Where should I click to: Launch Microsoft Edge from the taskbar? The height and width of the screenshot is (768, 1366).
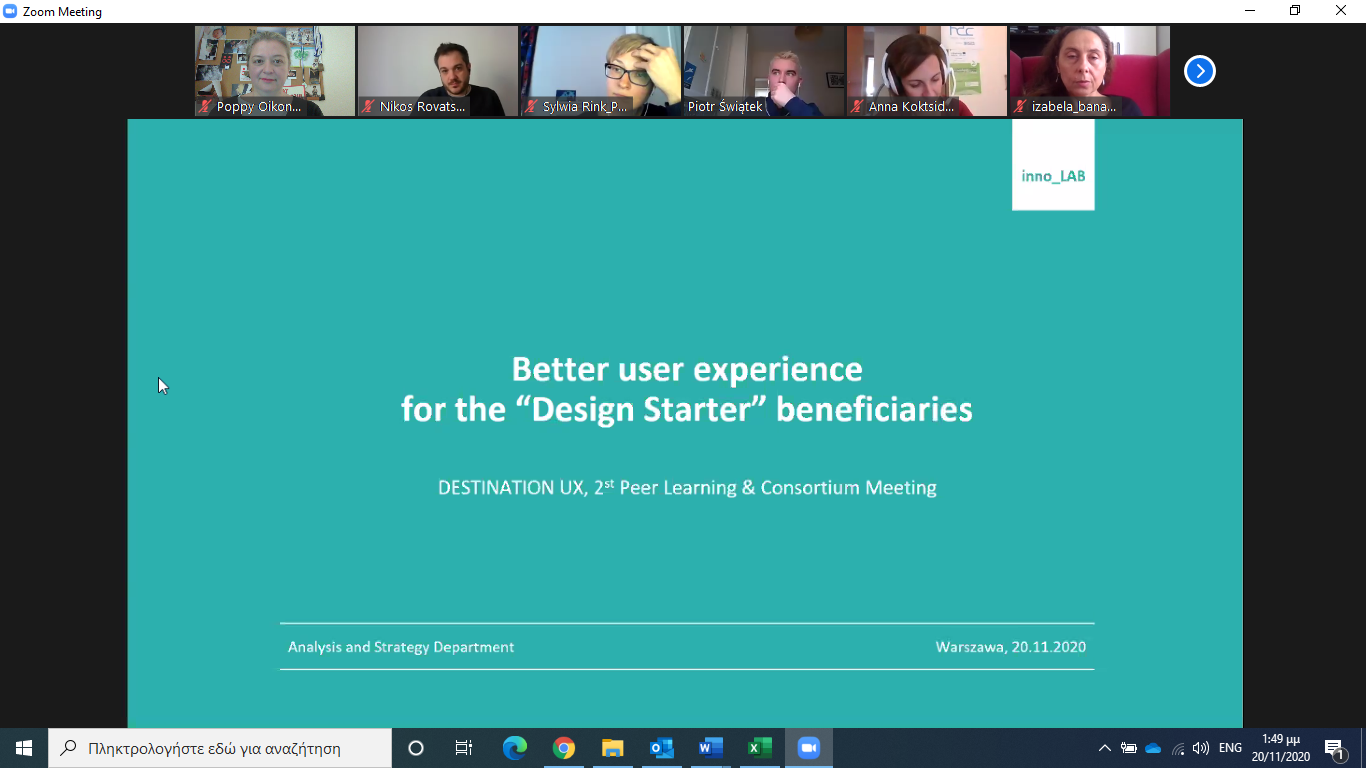click(x=515, y=748)
